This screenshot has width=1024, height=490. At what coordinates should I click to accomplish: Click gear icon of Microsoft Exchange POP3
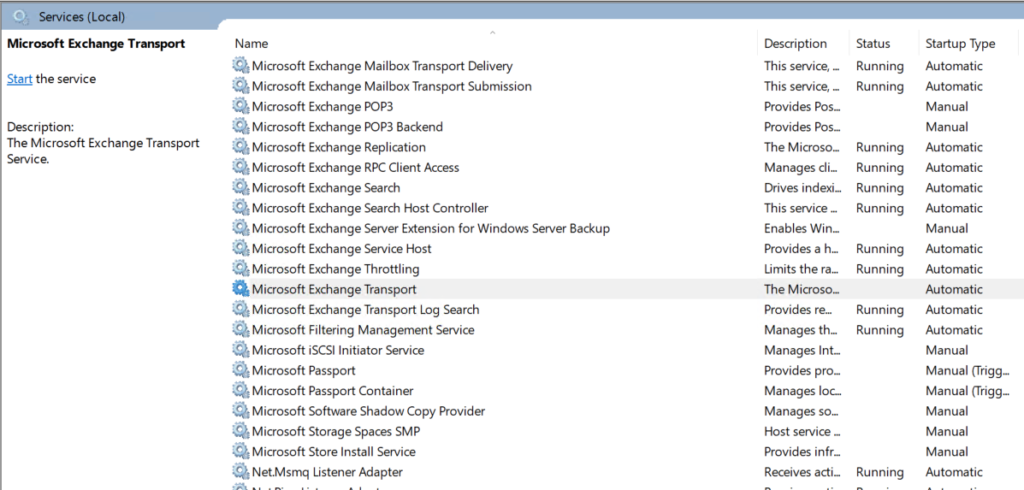pos(240,106)
